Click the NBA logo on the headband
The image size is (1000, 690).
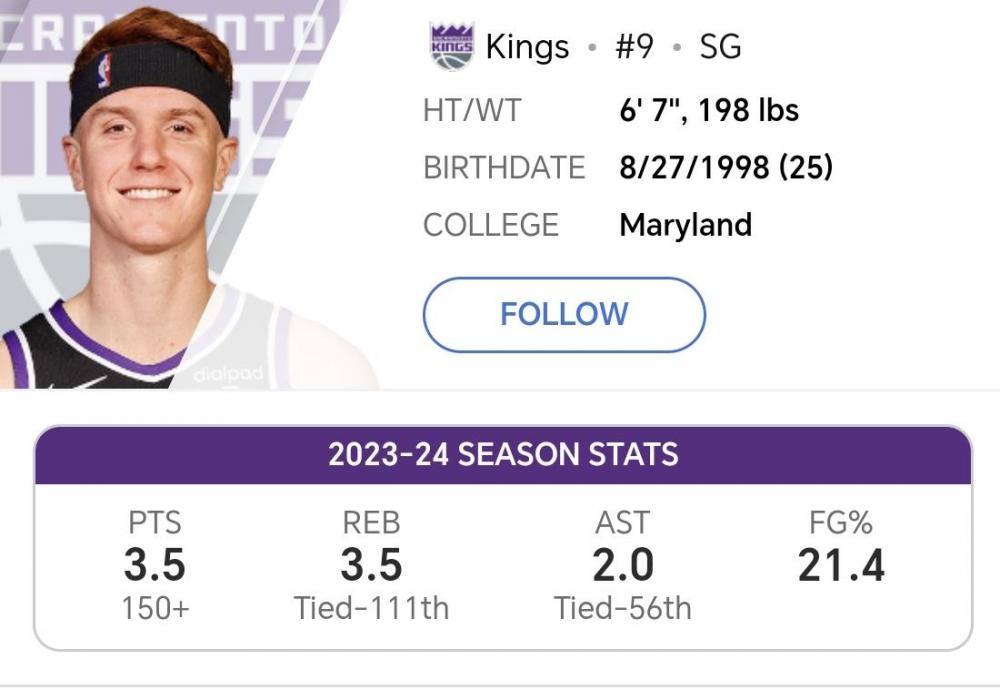[104, 70]
